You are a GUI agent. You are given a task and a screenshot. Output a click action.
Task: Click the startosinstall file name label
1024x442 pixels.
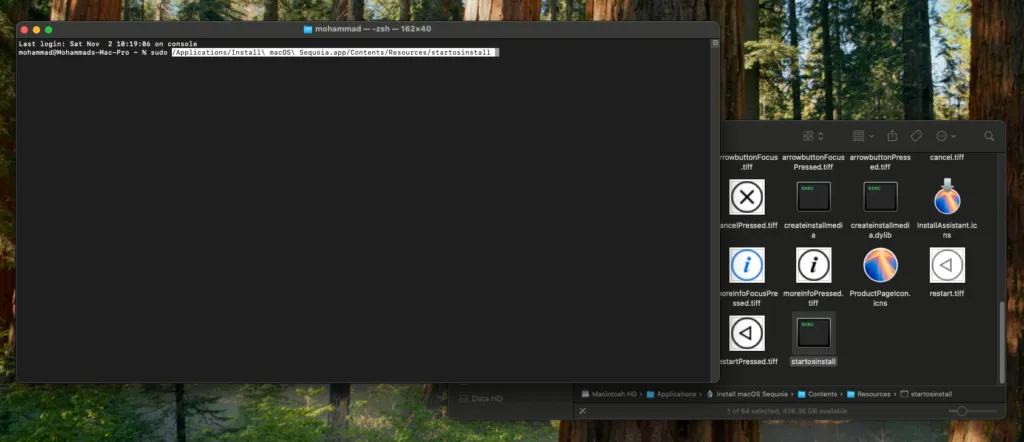point(814,361)
